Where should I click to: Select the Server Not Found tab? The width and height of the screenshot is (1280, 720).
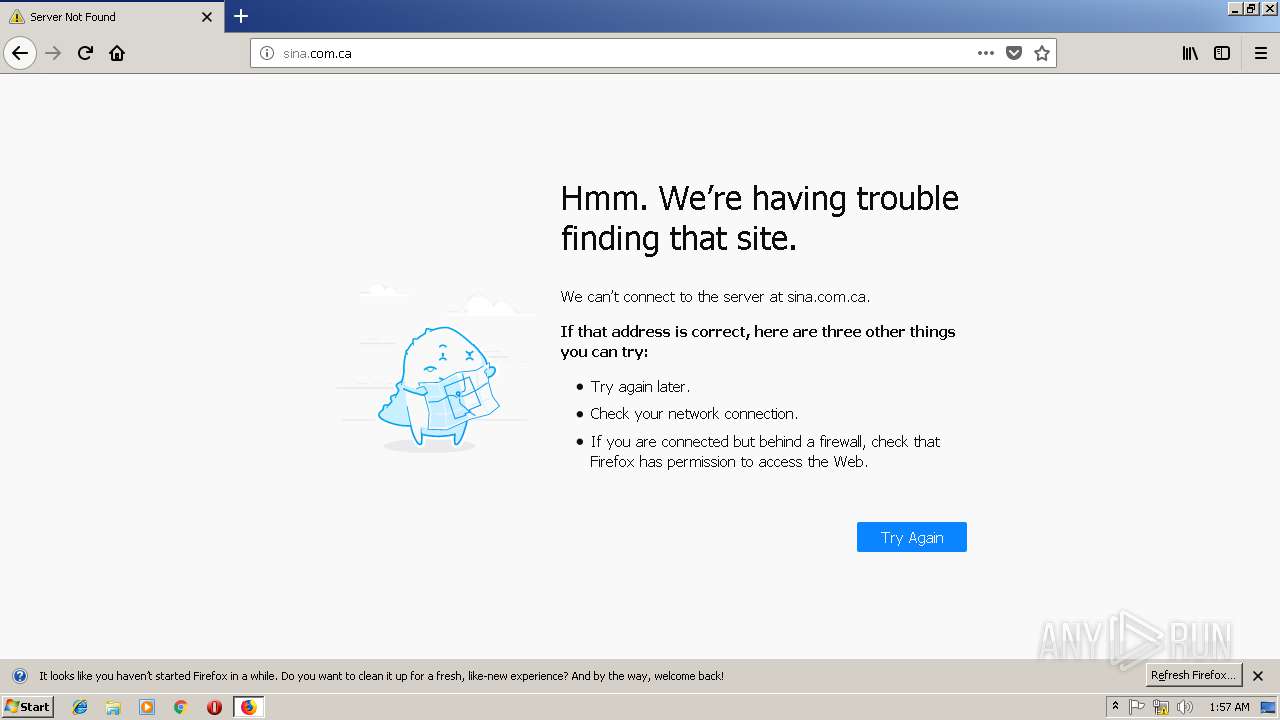click(x=111, y=17)
